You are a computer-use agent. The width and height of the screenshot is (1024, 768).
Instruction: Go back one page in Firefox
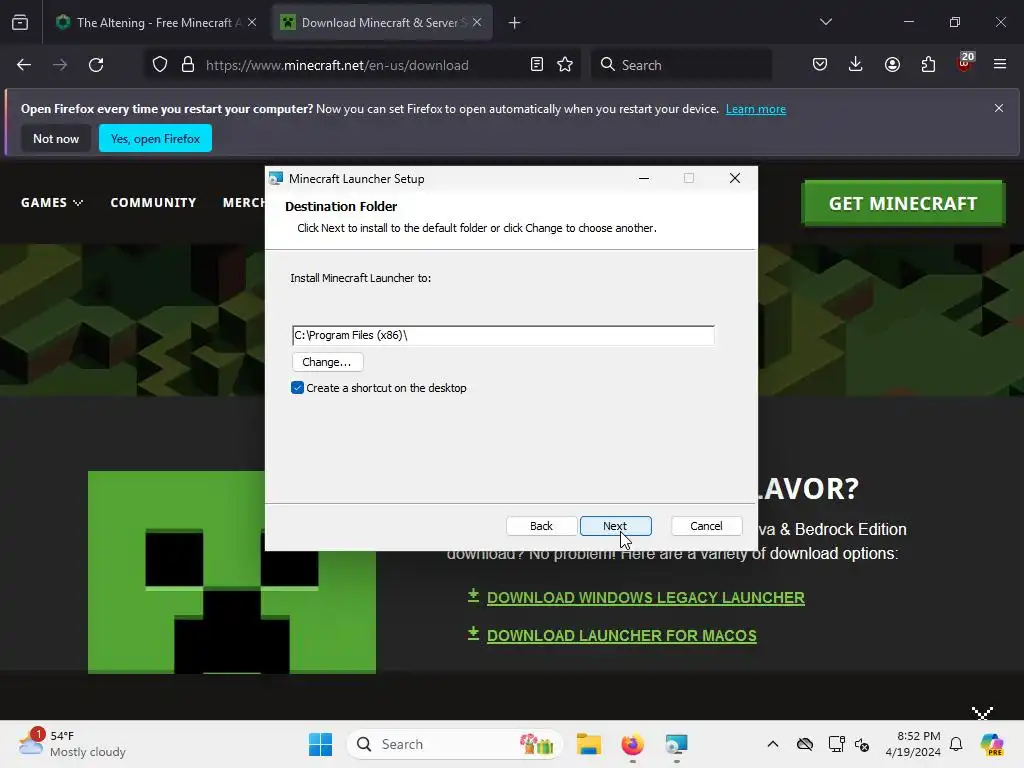point(24,65)
